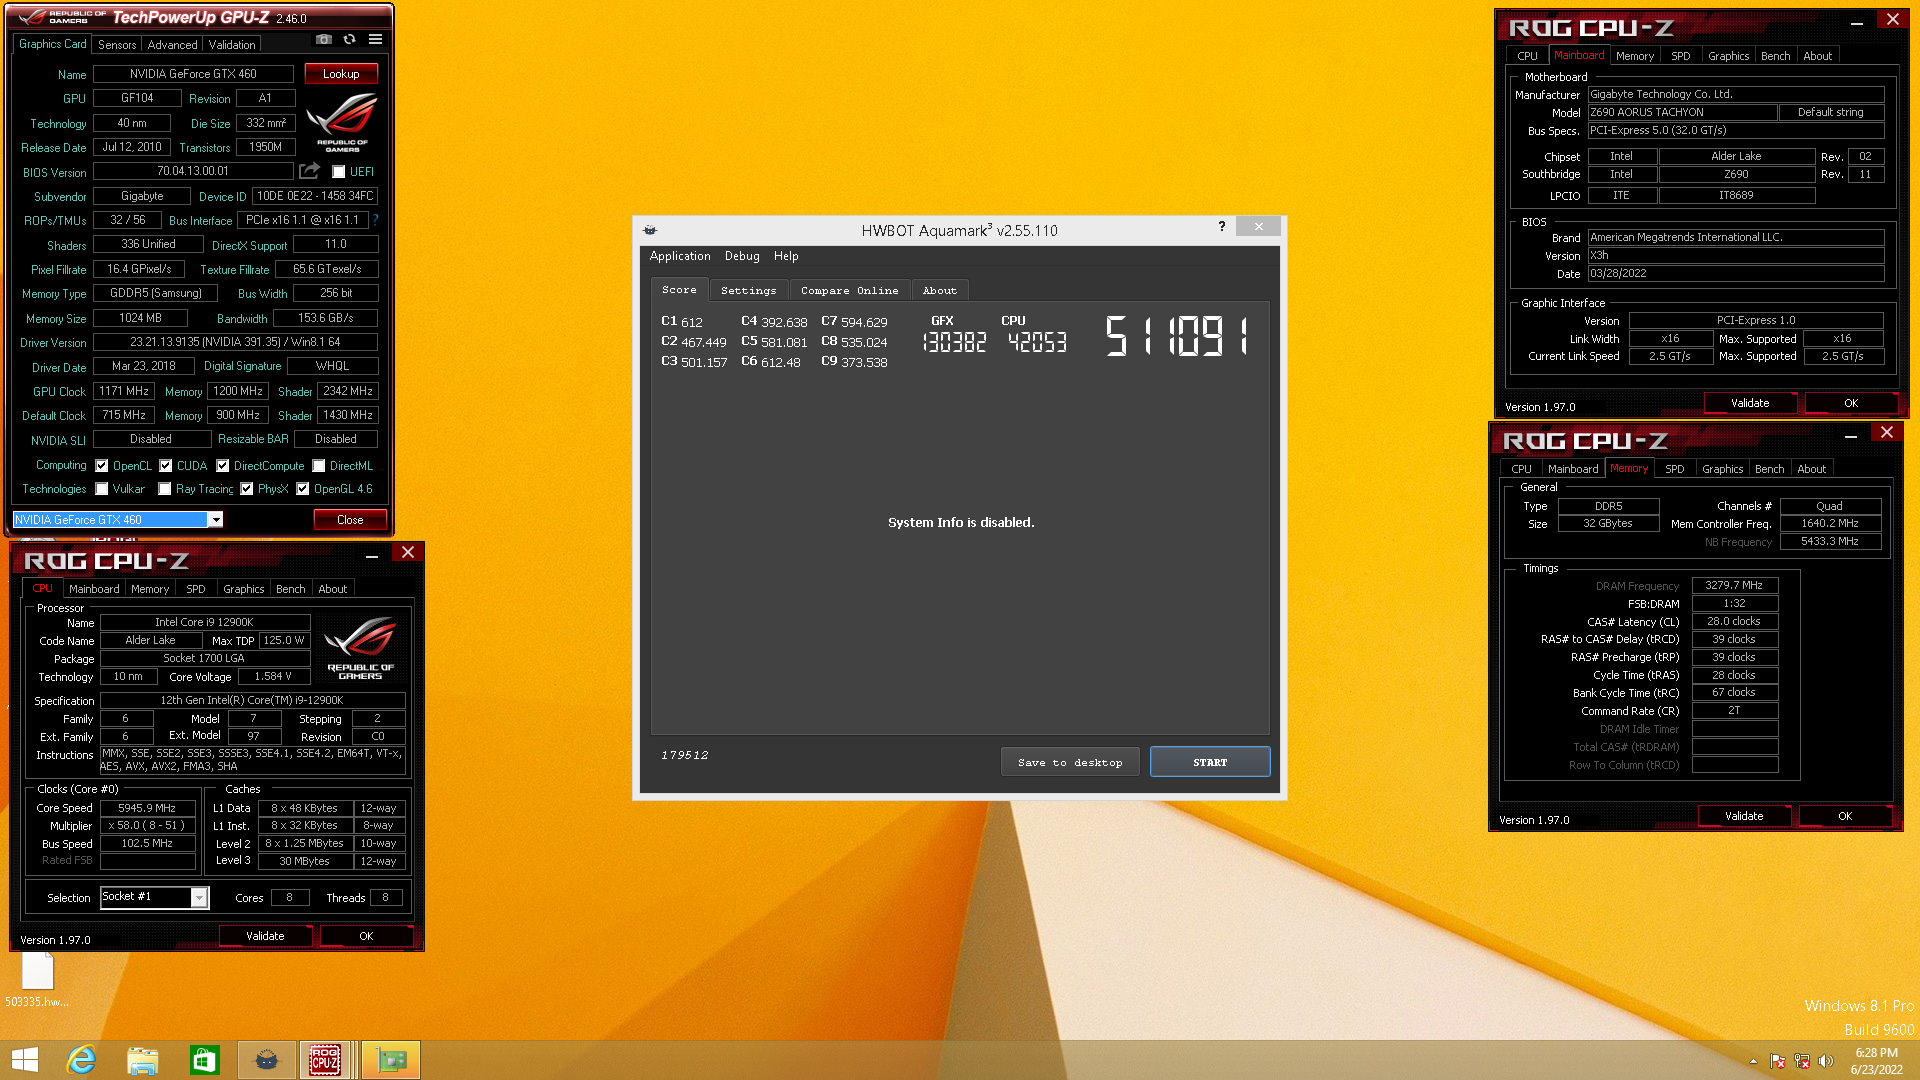Click ROG logo in GPU-Z panel
The height and width of the screenshot is (1080, 1920).
(342, 121)
